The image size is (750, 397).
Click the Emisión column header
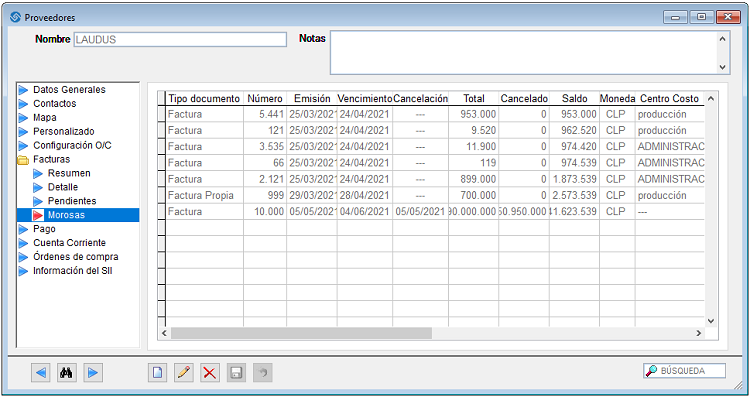312,99
